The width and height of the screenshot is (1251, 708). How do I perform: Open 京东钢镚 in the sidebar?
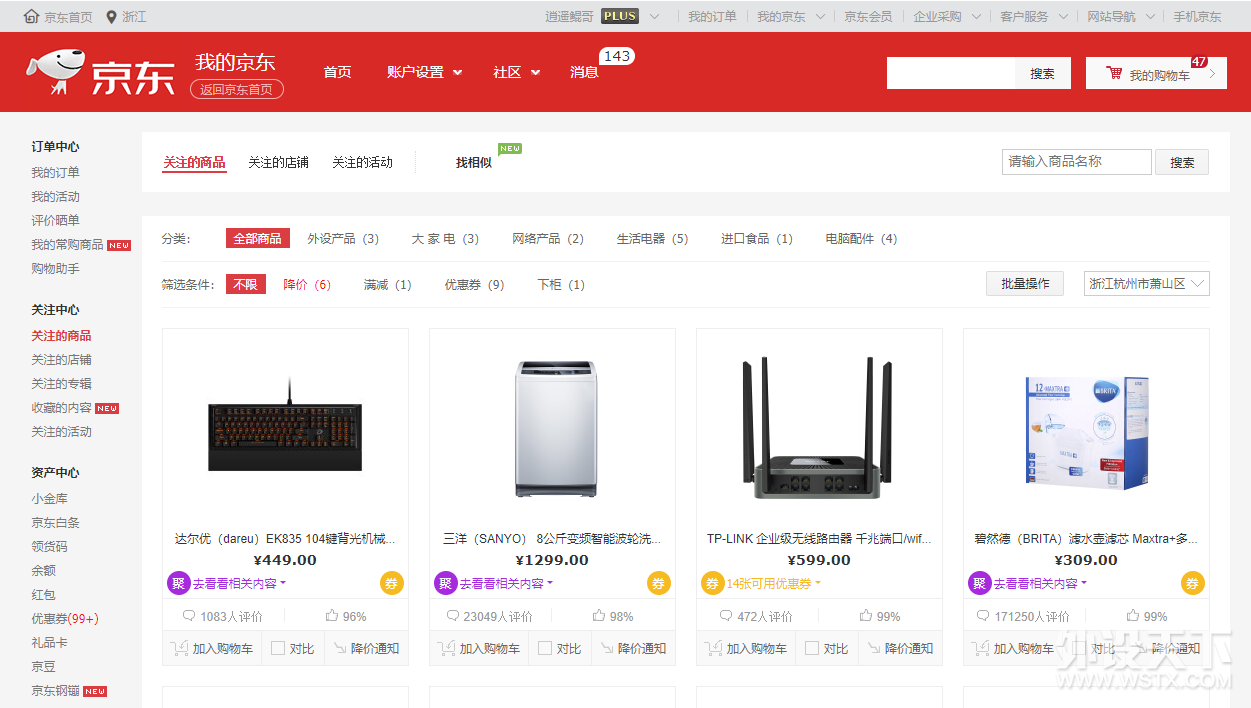[55, 691]
